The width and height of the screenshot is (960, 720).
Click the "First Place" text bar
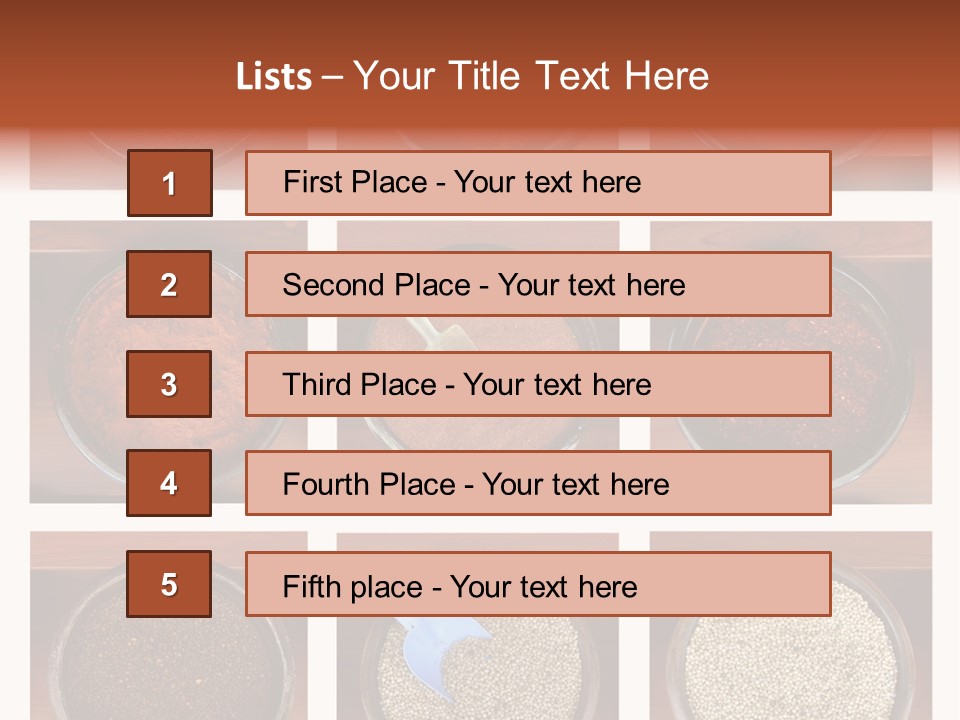pos(538,183)
